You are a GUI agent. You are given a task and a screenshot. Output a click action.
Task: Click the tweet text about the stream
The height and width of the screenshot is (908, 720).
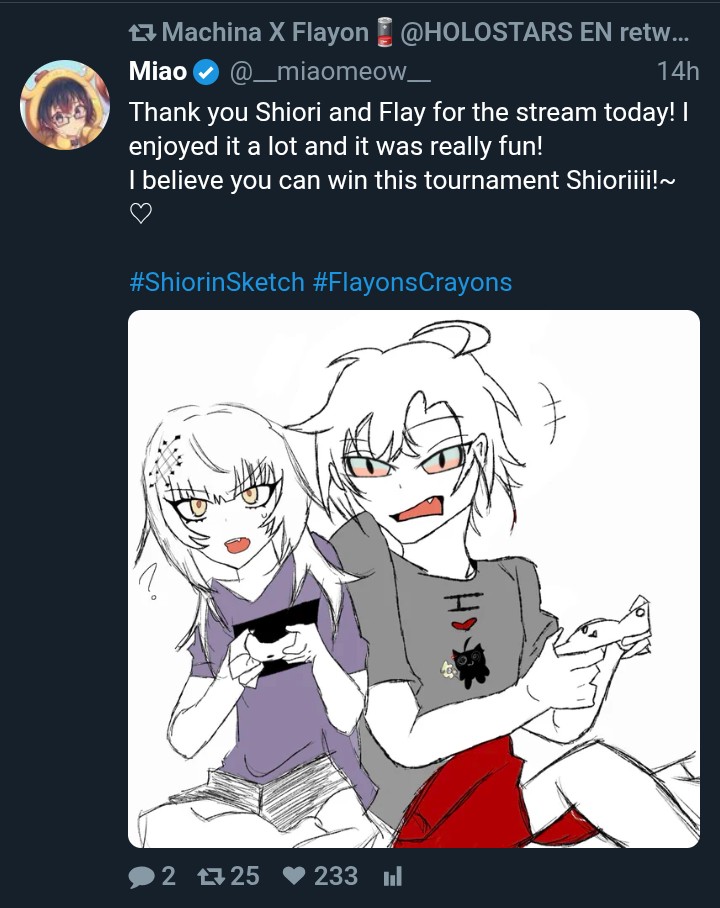(408, 146)
